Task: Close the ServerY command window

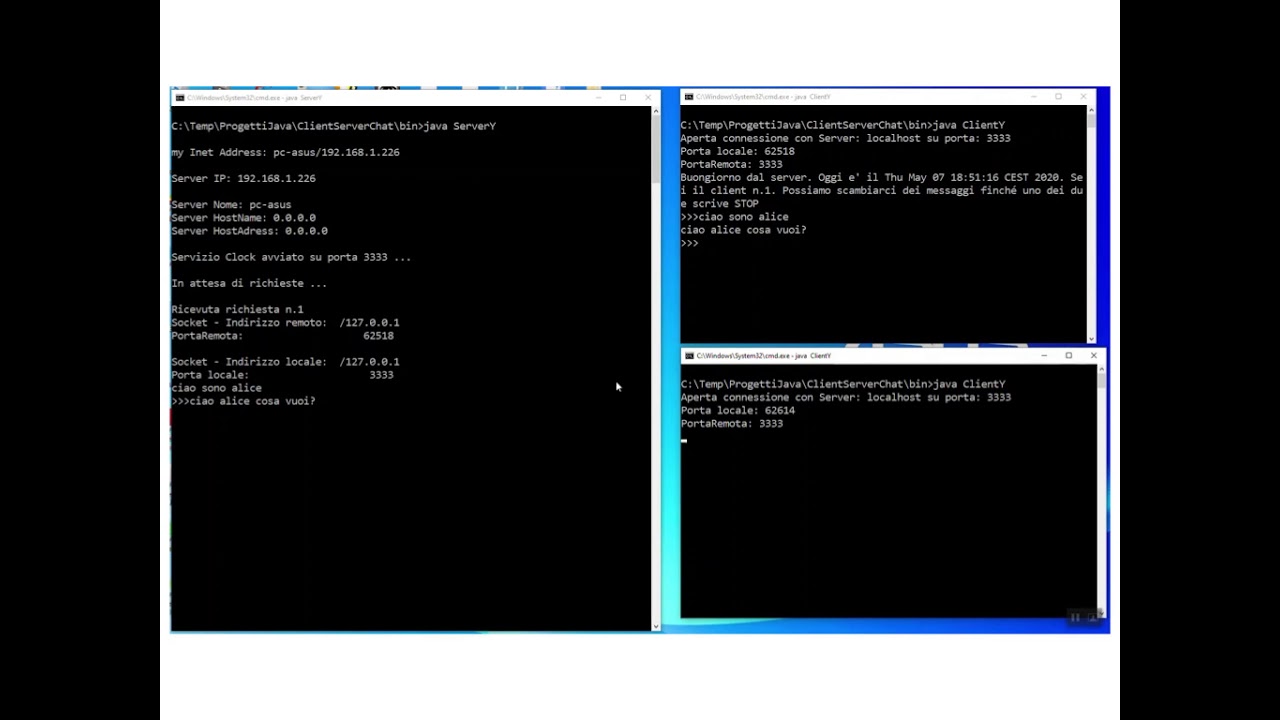Action: click(x=648, y=98)
